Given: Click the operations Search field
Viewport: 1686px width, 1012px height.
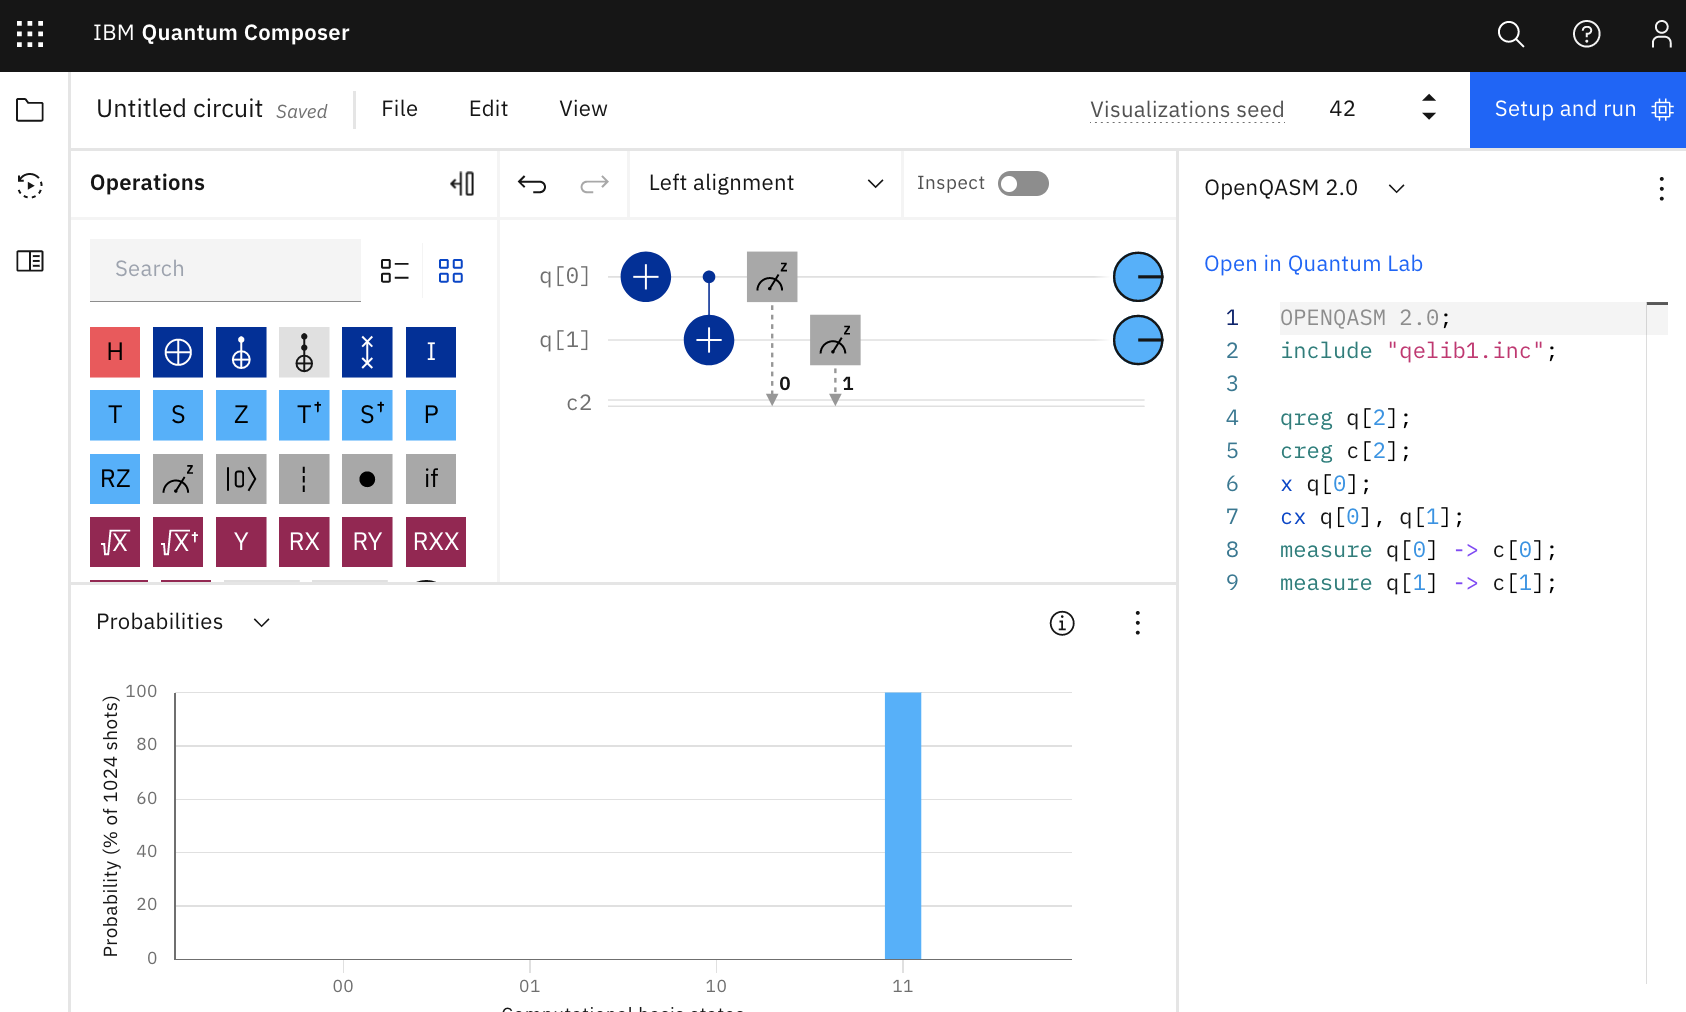Looking at the screenshot, I should [225, 270].
